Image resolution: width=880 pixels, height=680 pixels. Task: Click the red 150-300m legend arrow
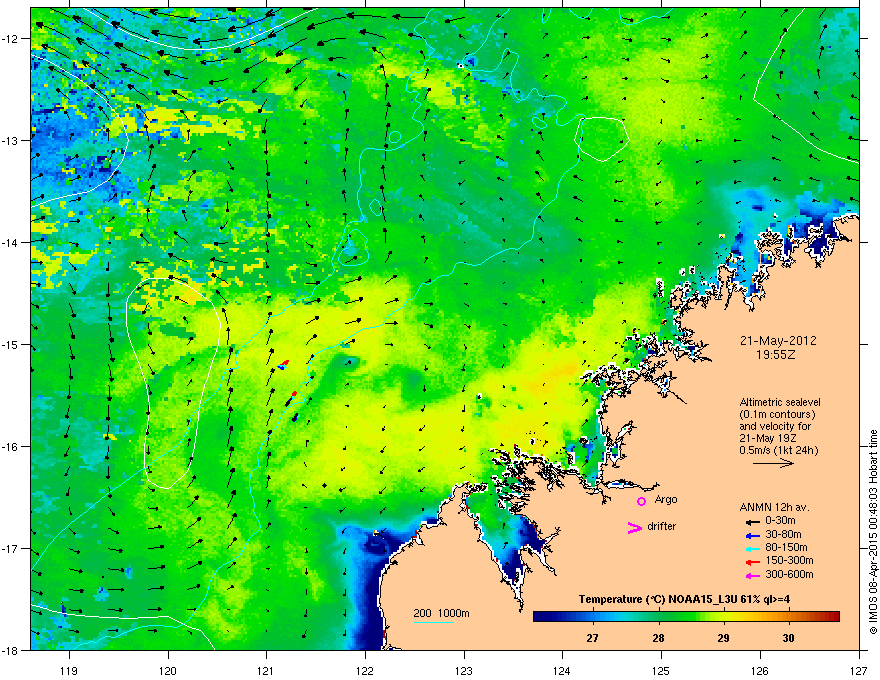tap(752, 561)
